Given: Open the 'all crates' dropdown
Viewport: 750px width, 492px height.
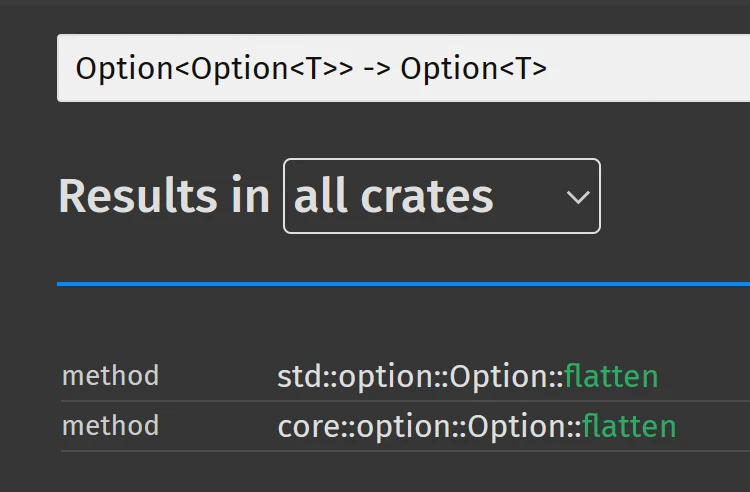Looking at the screenshot, I should click(441, 196).
